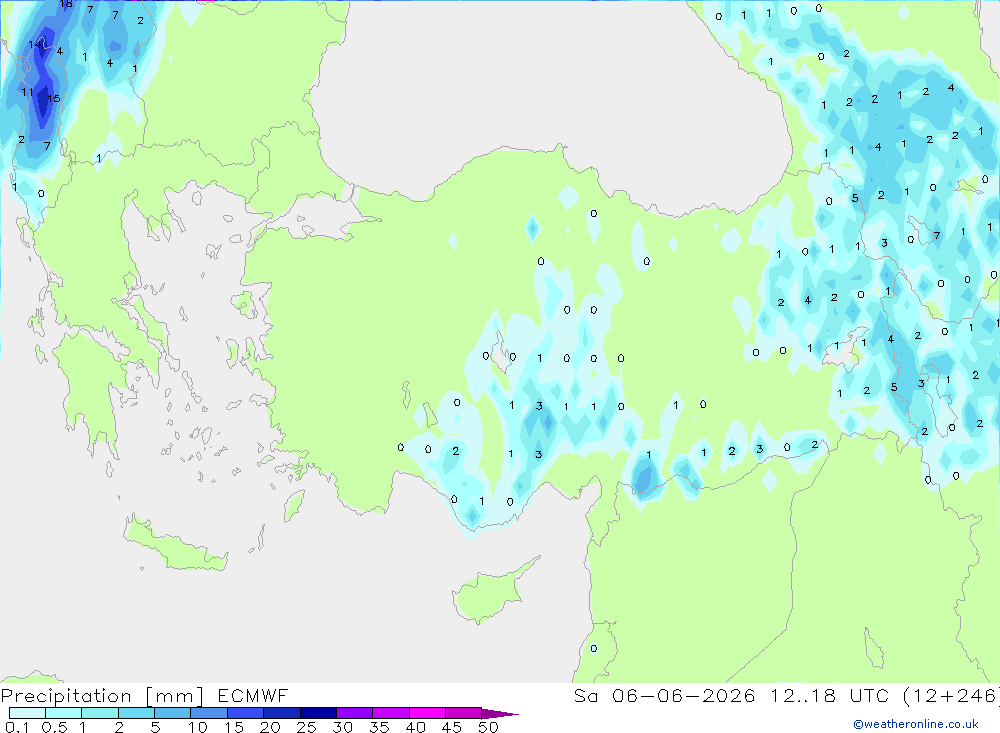Click the 1–2 mm legend color swatch

[99, 713]
